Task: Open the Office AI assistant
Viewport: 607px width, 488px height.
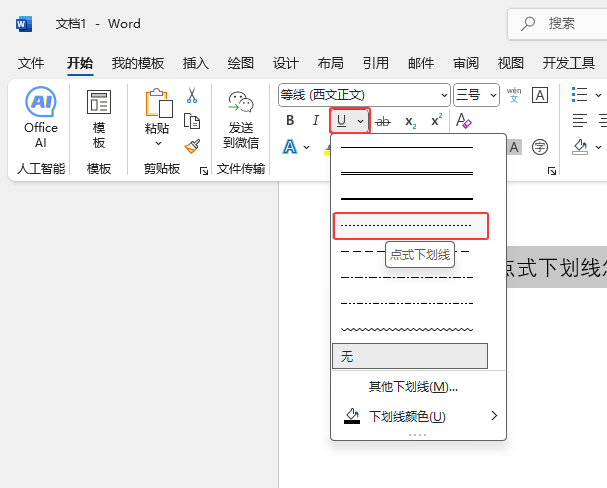Action: pyautogui.click(x=41, y=117)
